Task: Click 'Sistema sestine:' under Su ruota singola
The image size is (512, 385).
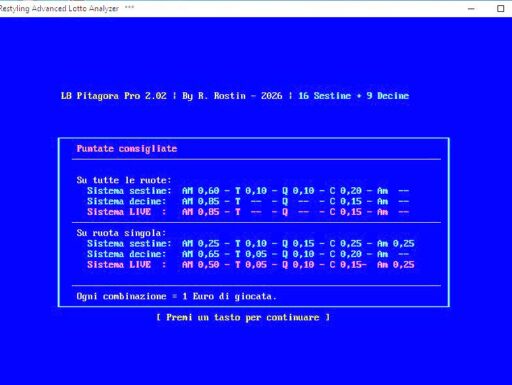Action: [x=129, y=244]
